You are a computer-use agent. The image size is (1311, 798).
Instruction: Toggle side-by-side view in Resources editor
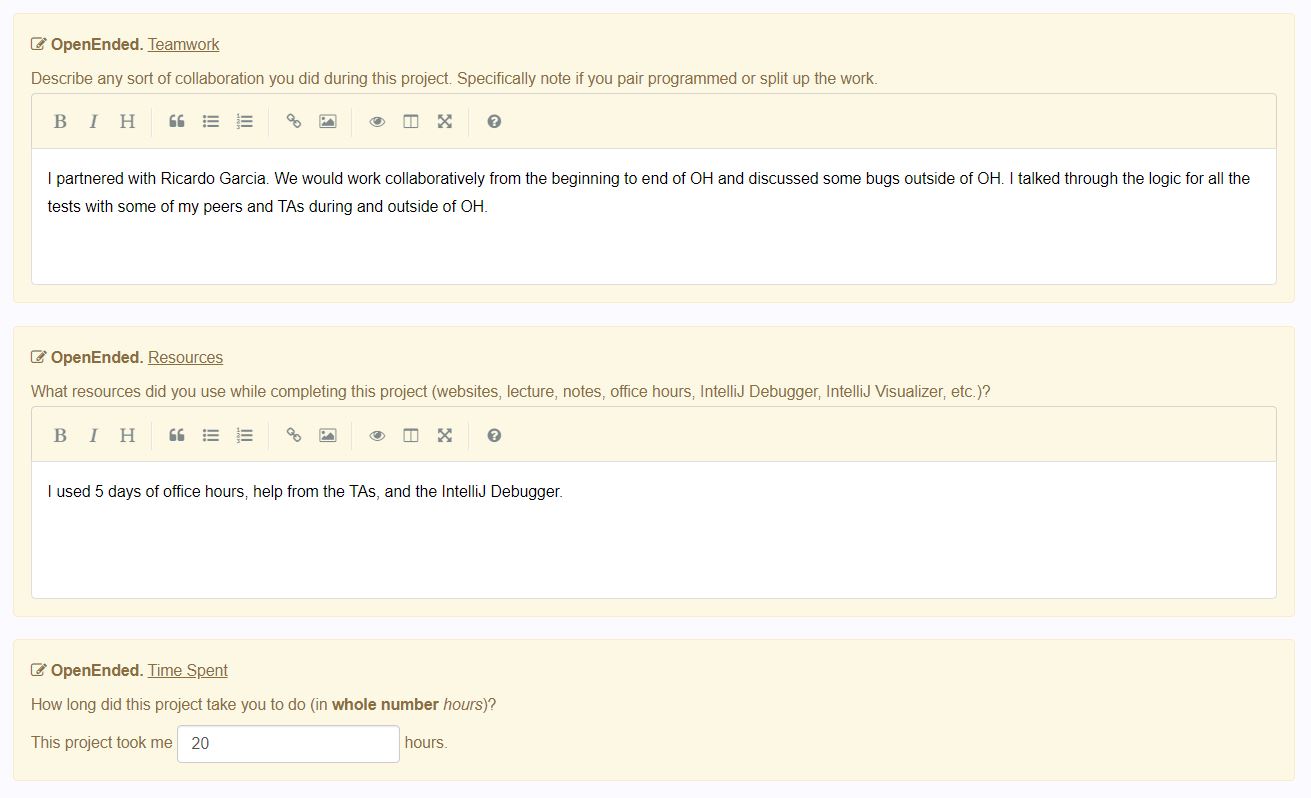411,435
